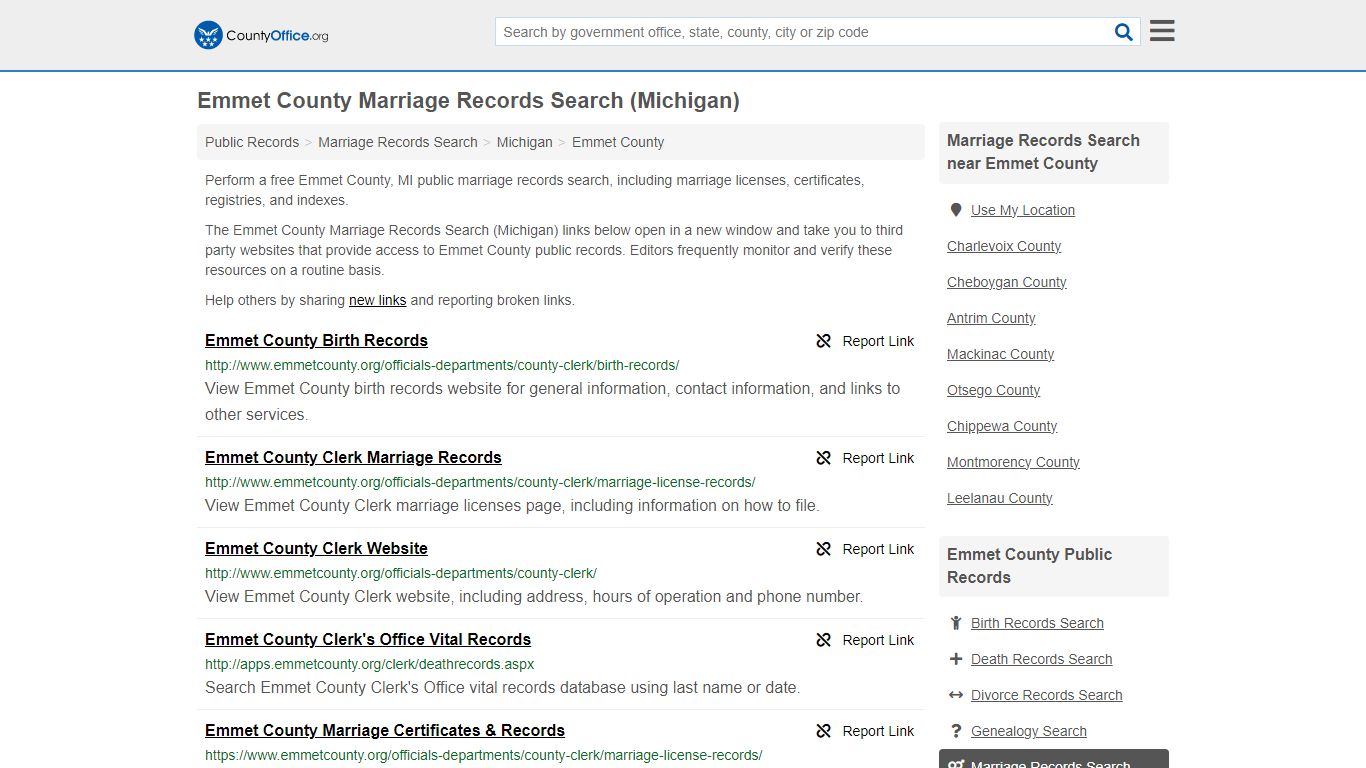The width and height of the screenshot is (1366, 768).
Task: Open Leelanau County link
Action: point(1000,498)
